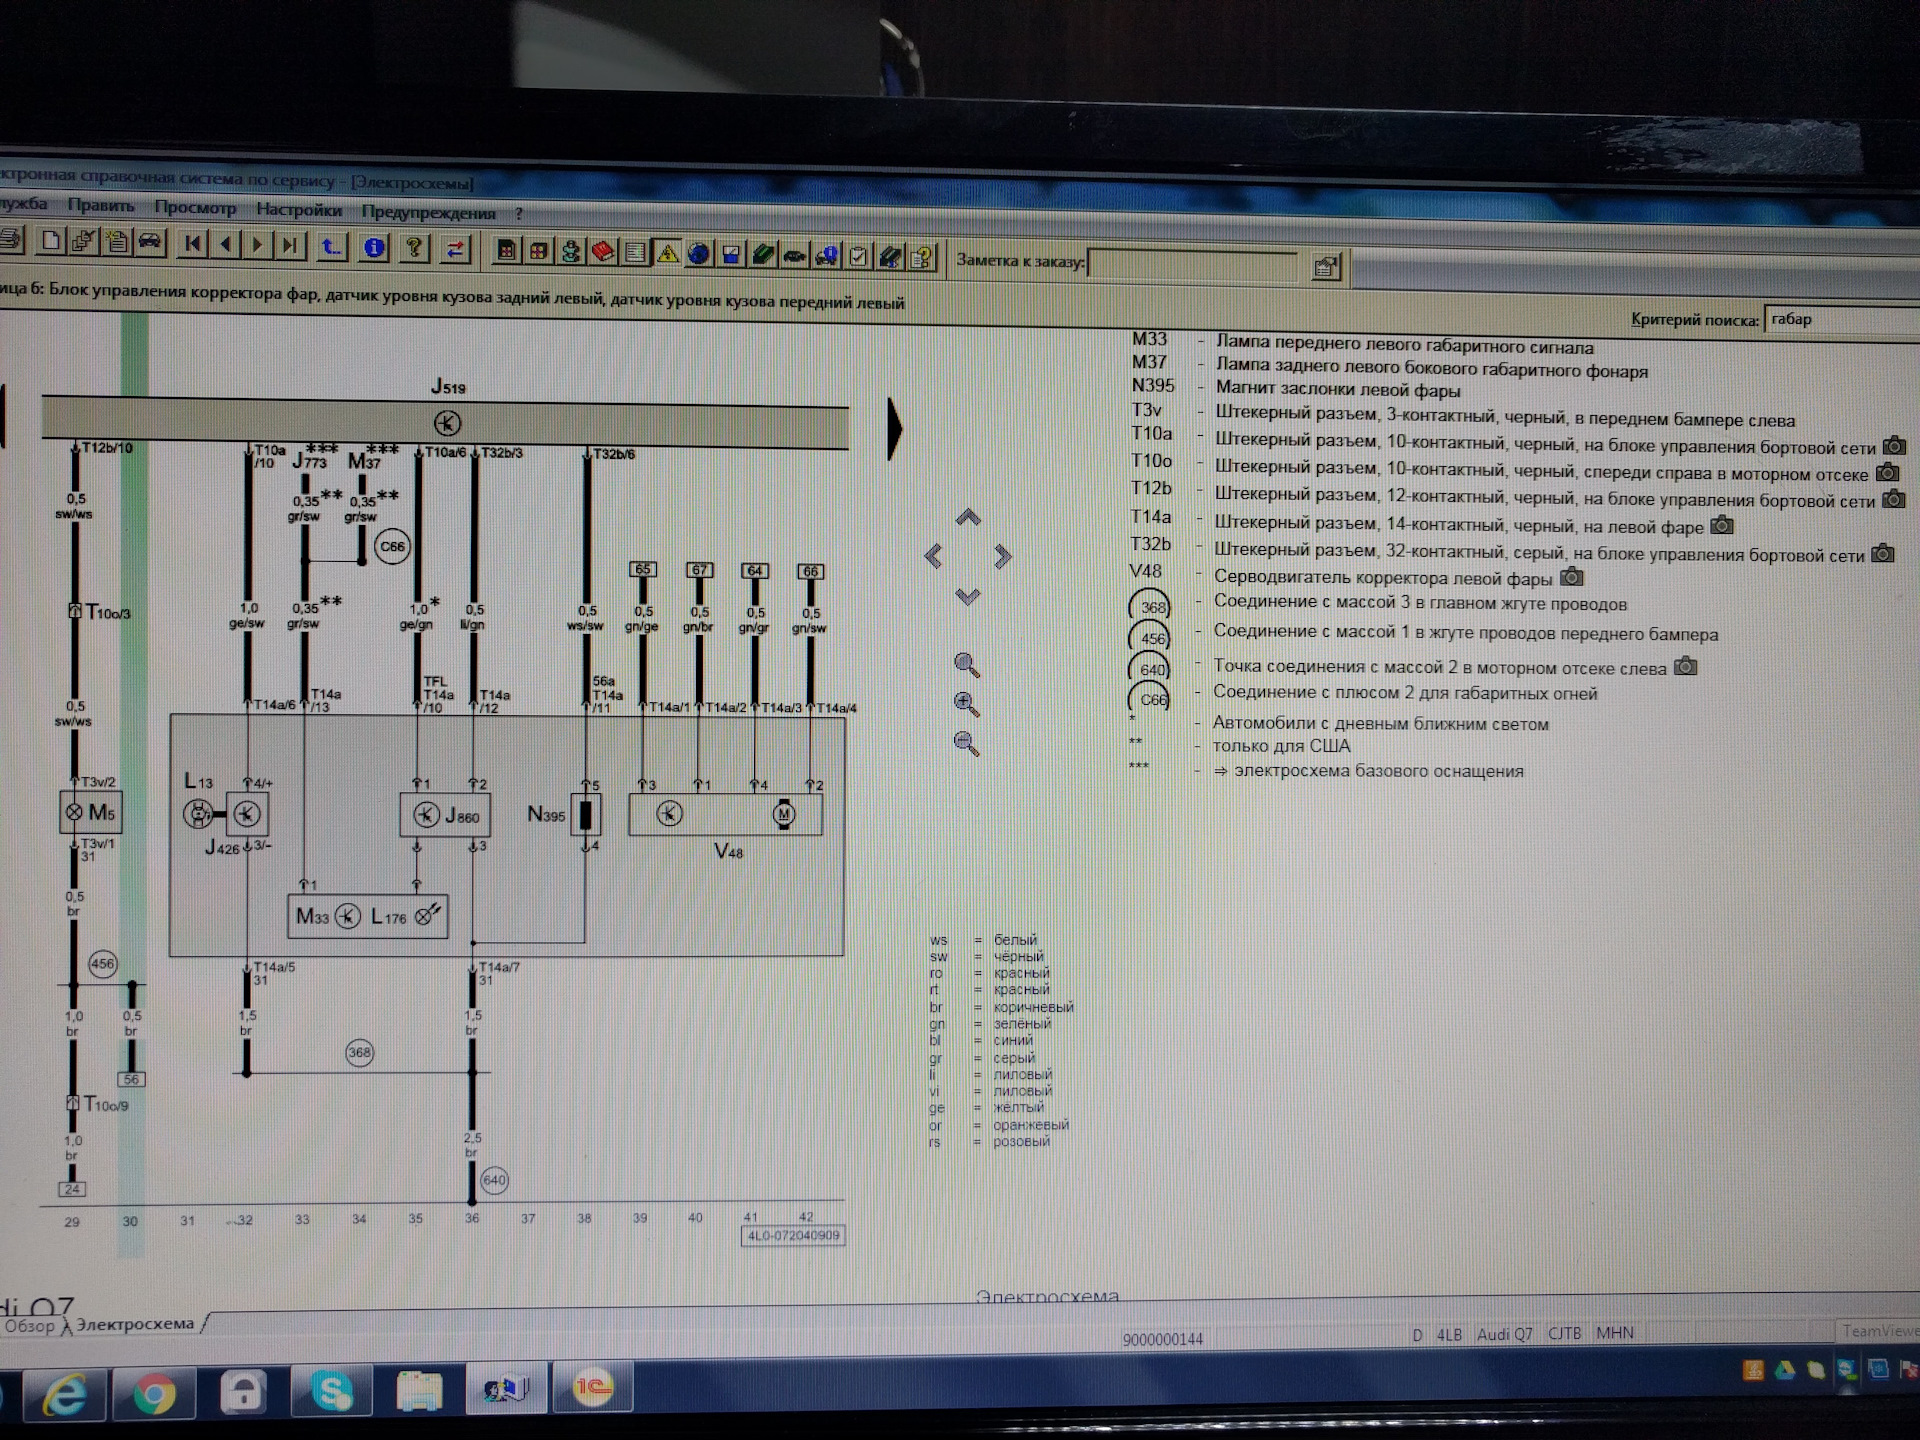Switch to the Обзор tab

point(30,1326)
